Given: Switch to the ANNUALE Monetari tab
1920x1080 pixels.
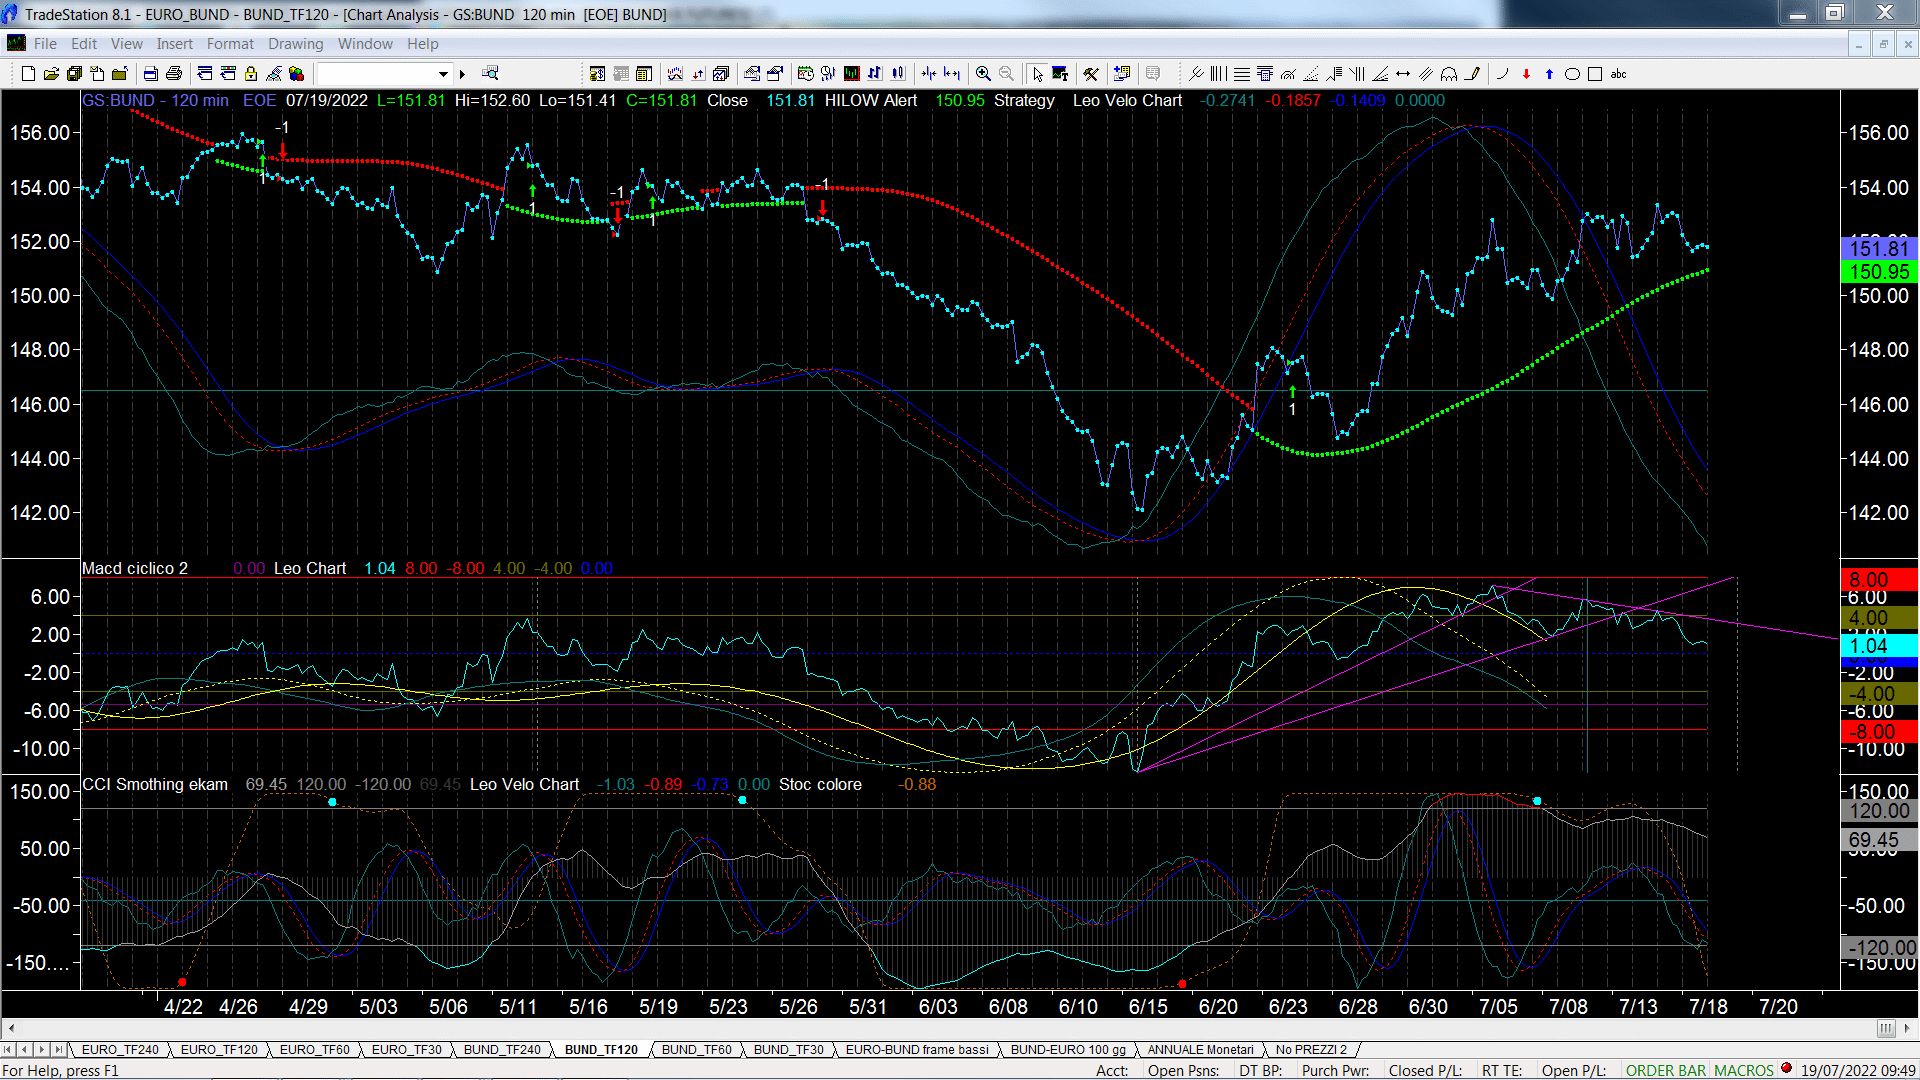Looking at the screenshot, I should pos(1200,1050).
